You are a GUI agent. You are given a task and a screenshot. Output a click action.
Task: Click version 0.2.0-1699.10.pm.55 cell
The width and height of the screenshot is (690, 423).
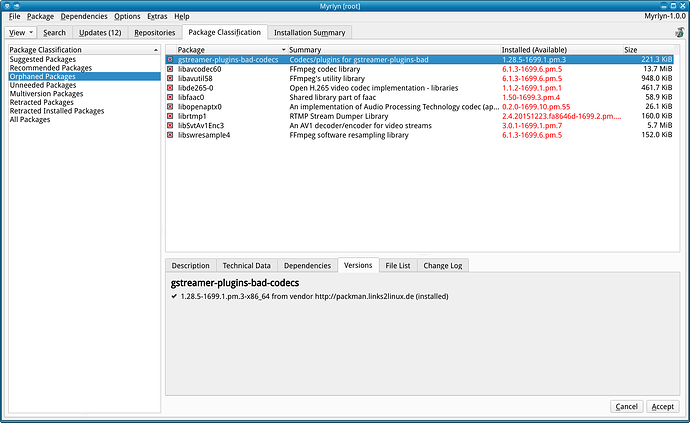536,107
